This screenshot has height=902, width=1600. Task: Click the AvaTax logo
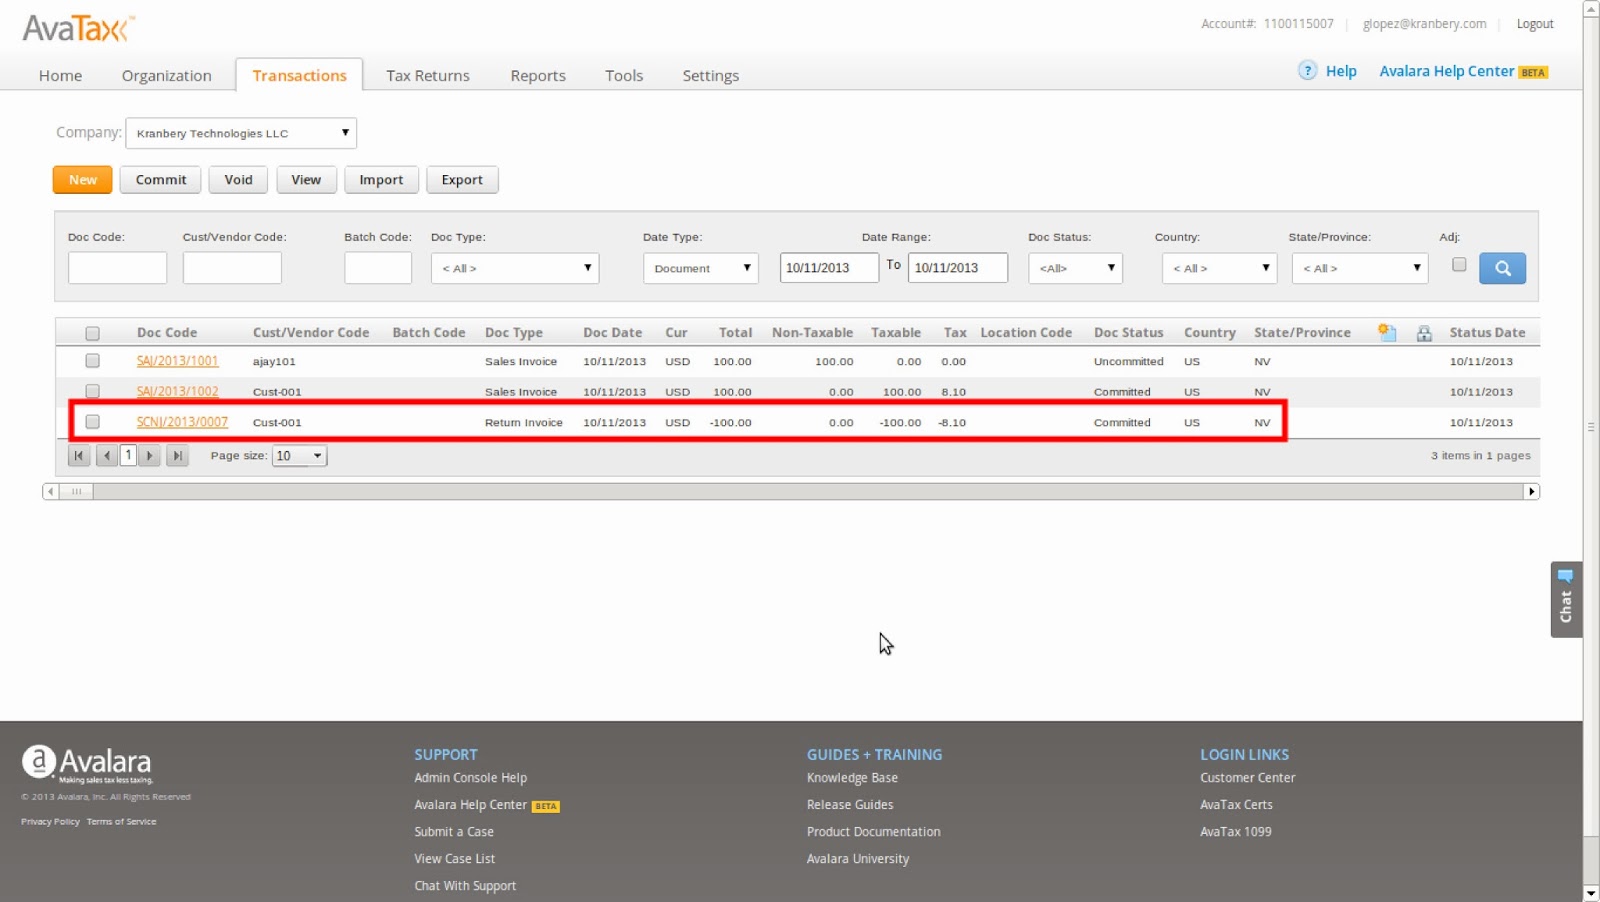78,28
